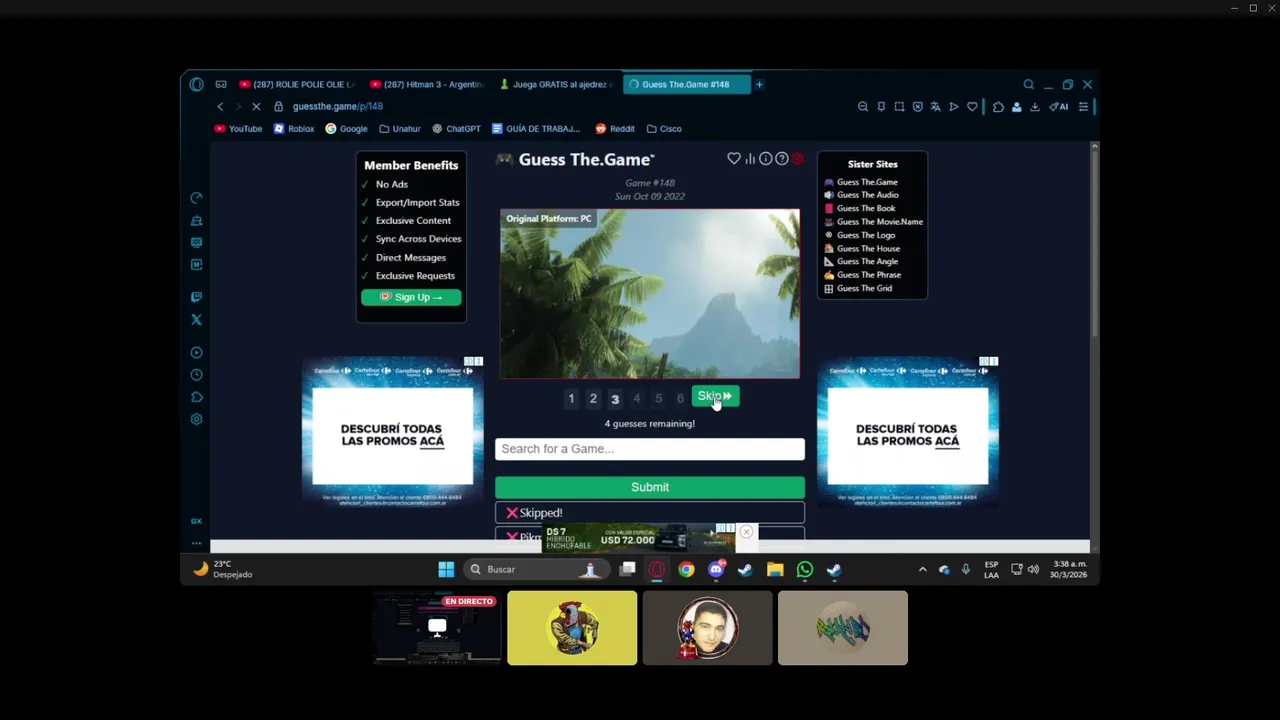This screenshot has height=720, width=1280.
Task: Open downloads icon in browser toolbar
Action: click(1035, 107)
